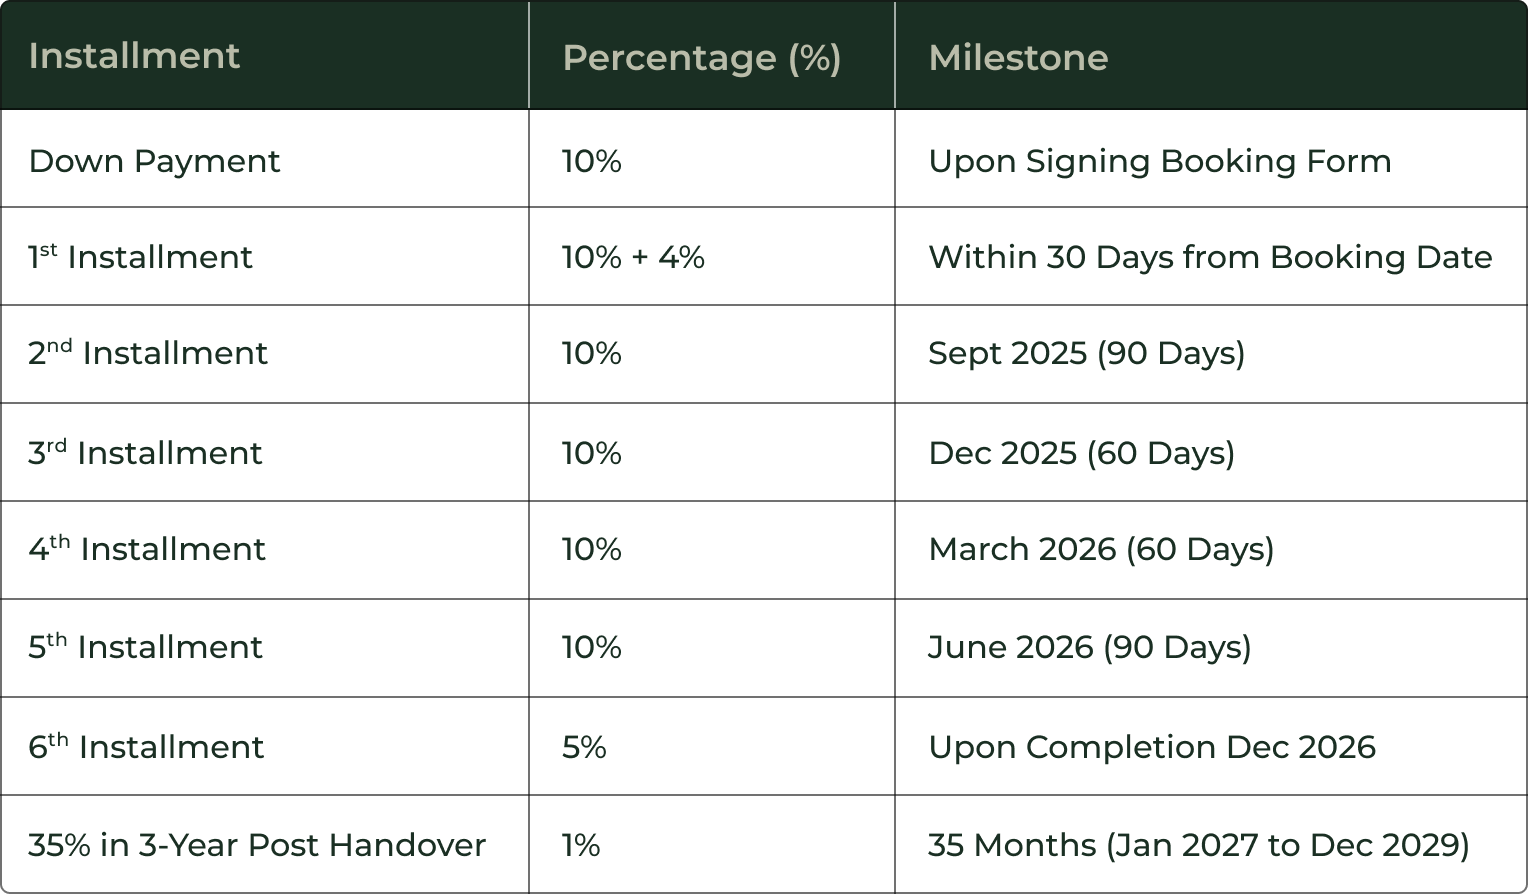Click Upon Signing Booking Form cell
The image size is (1528, 894).
click(x=1160, y=161)
